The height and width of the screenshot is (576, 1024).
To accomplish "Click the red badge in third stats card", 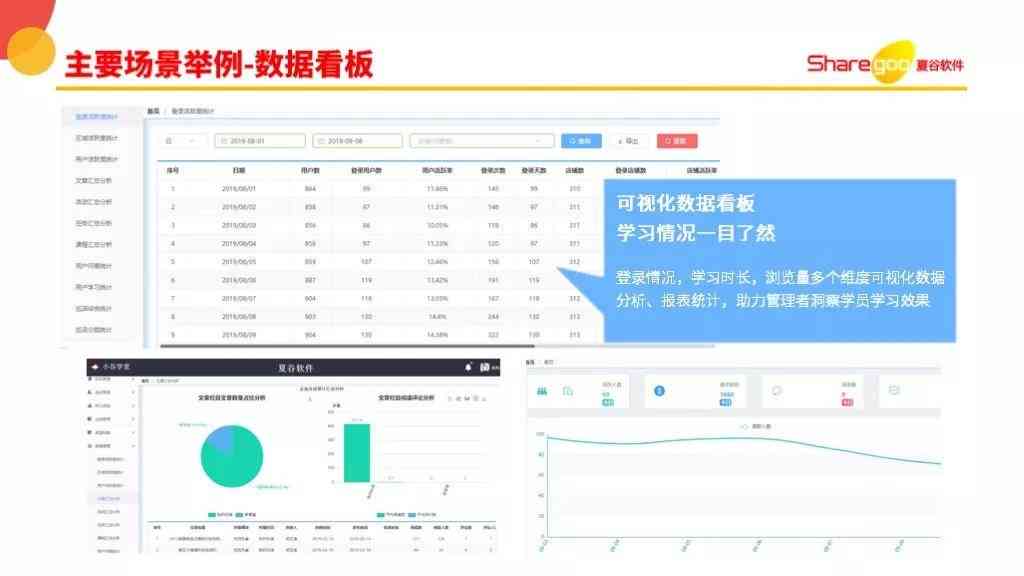I will click(x=847, y=402).
